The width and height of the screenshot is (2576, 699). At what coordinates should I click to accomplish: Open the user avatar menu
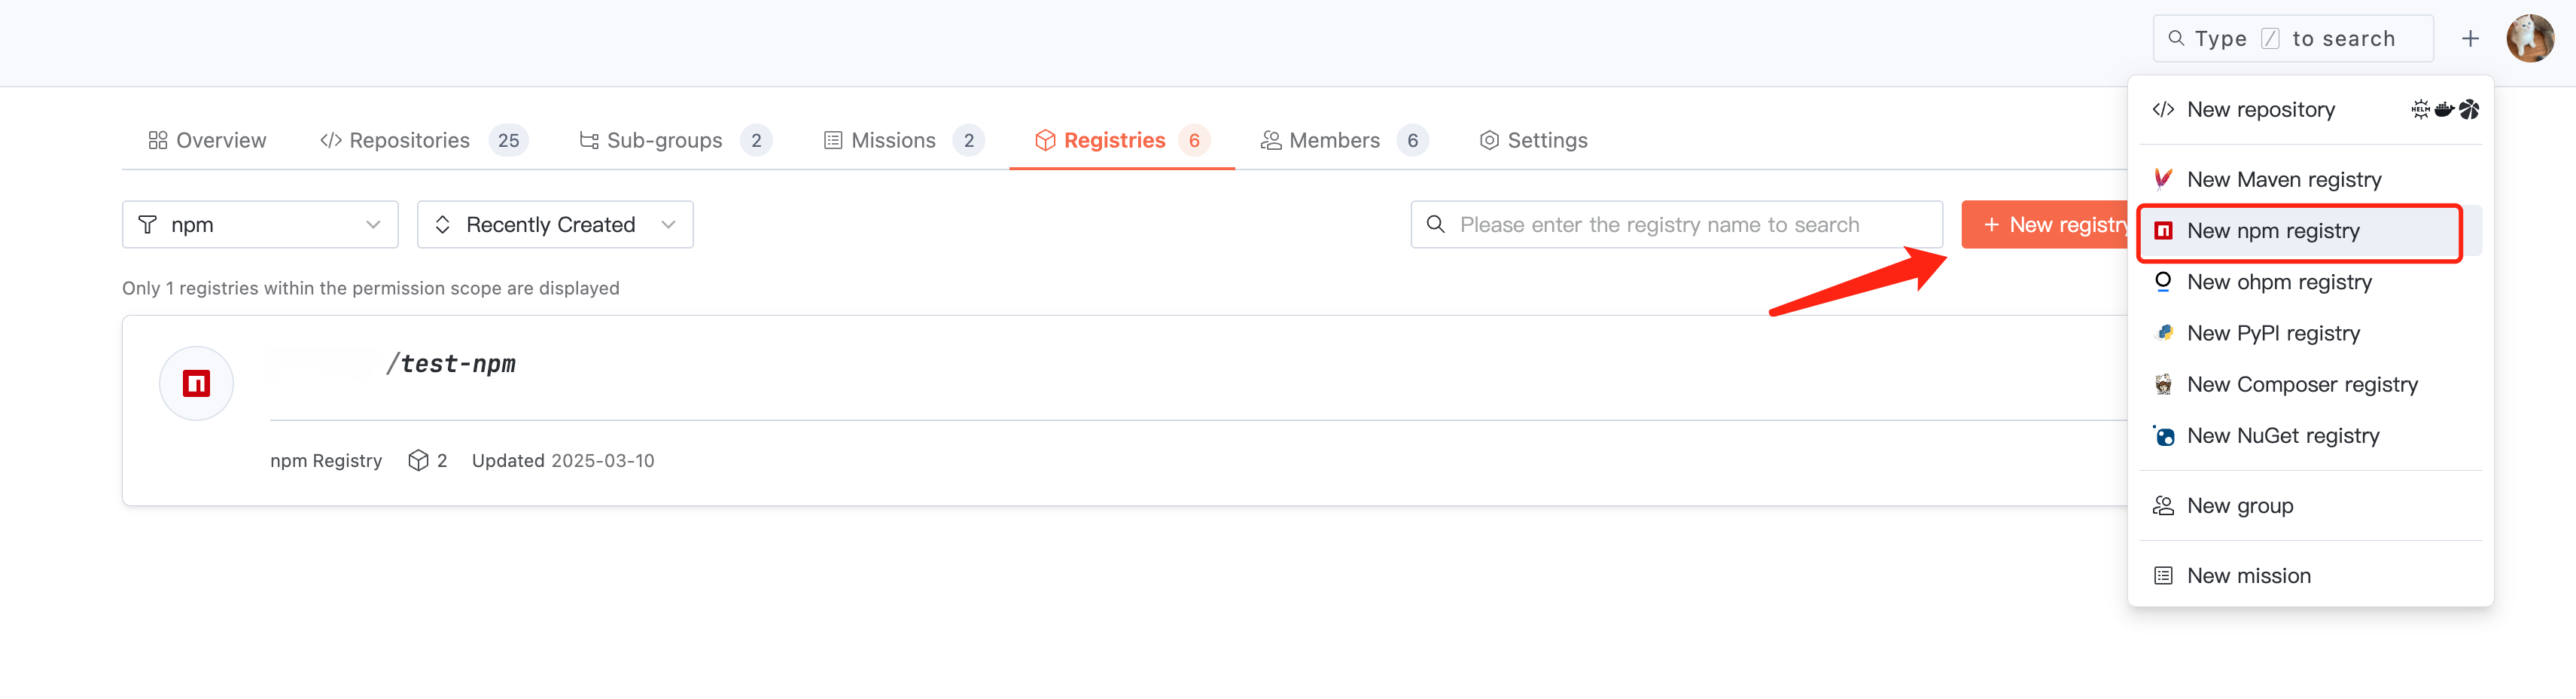point(2529,39)
